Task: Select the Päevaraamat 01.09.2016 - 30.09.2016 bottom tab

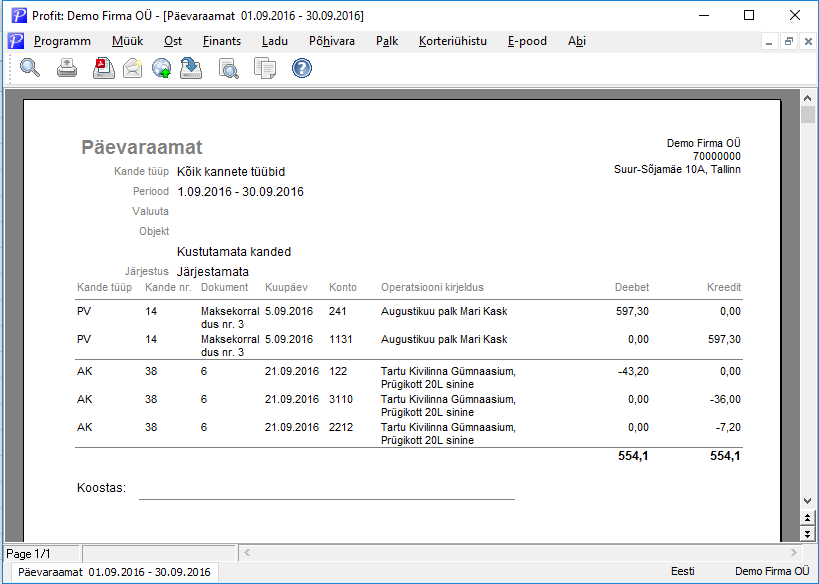Action: (x=114, y=572)
